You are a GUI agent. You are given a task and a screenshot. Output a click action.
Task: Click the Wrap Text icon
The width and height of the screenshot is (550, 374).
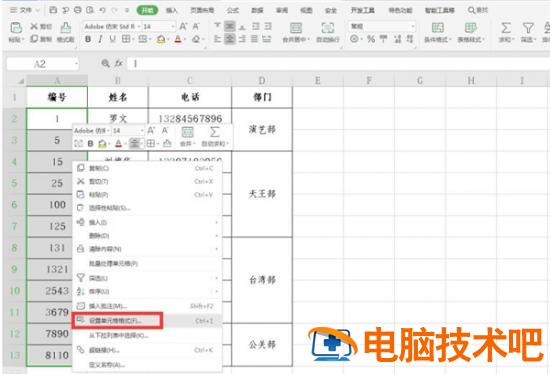click(328, 27)
